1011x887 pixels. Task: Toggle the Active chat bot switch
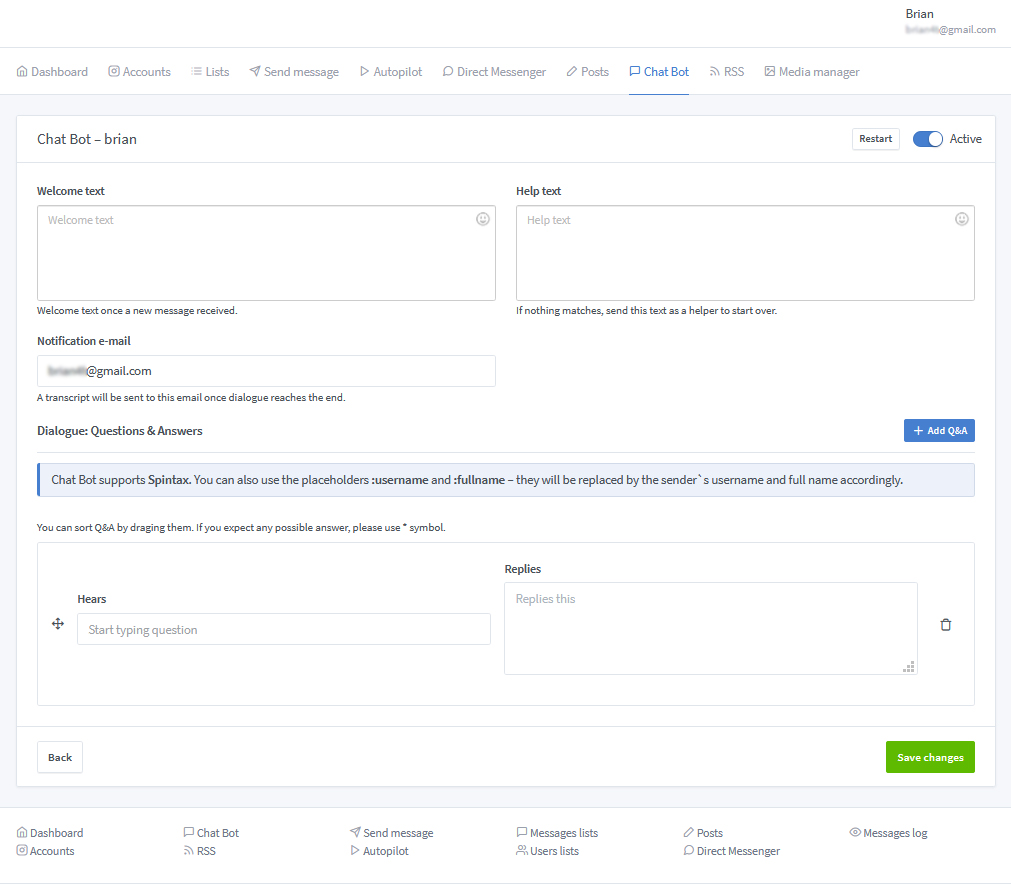(x=928, y=139)
